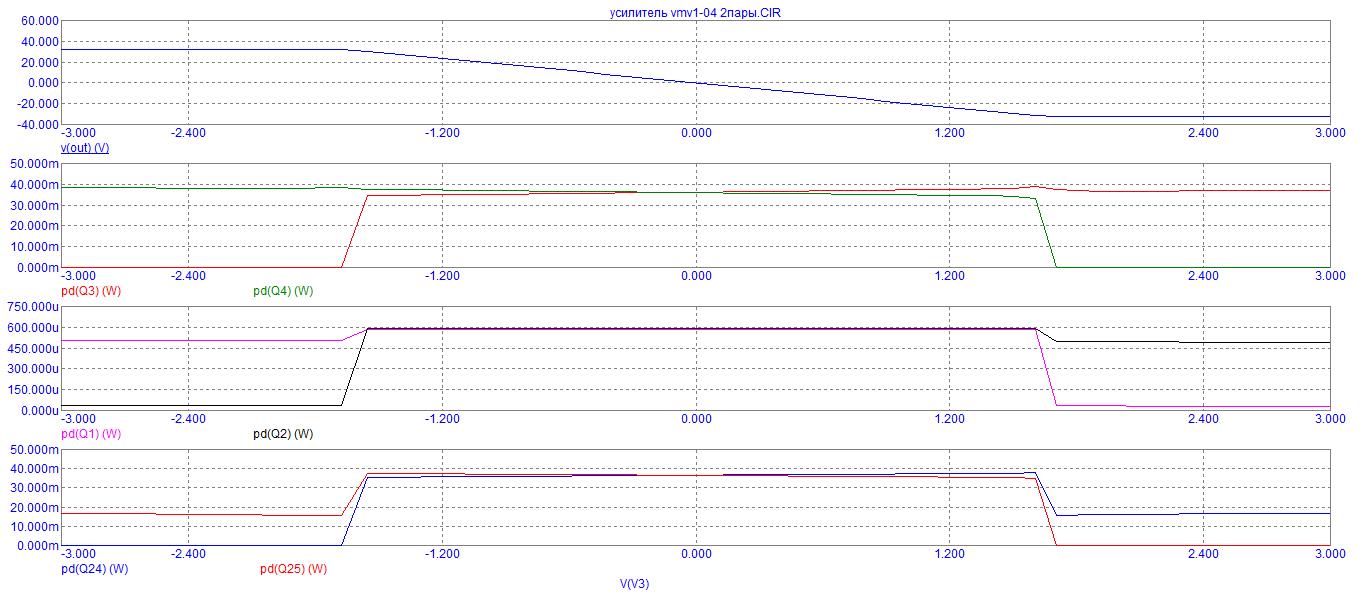This screenshot has height=604, width=1362.
Task: Select the red pd(Q25) (W) trace label
Action: (x=294, y=569)
